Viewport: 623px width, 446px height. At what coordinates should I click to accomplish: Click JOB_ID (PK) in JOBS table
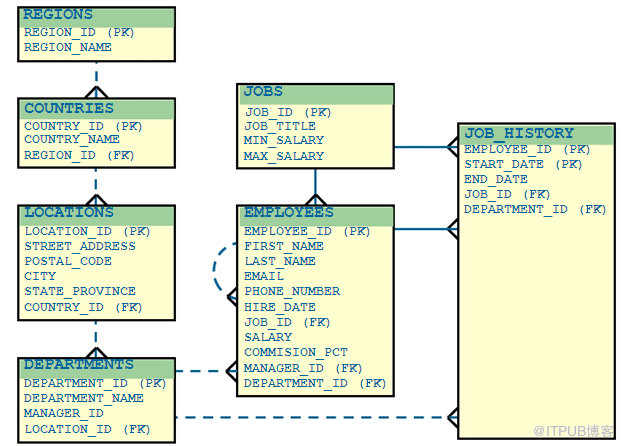tap(288, 112)
